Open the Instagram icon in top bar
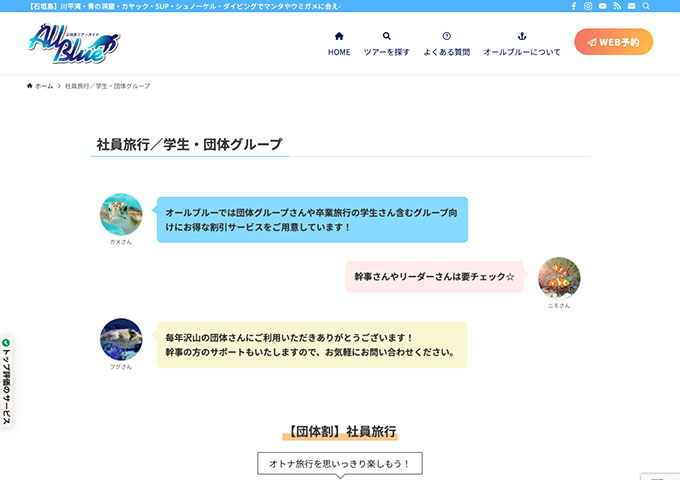The width and height of the screenshot is (680, 480). tap(588, 6)
